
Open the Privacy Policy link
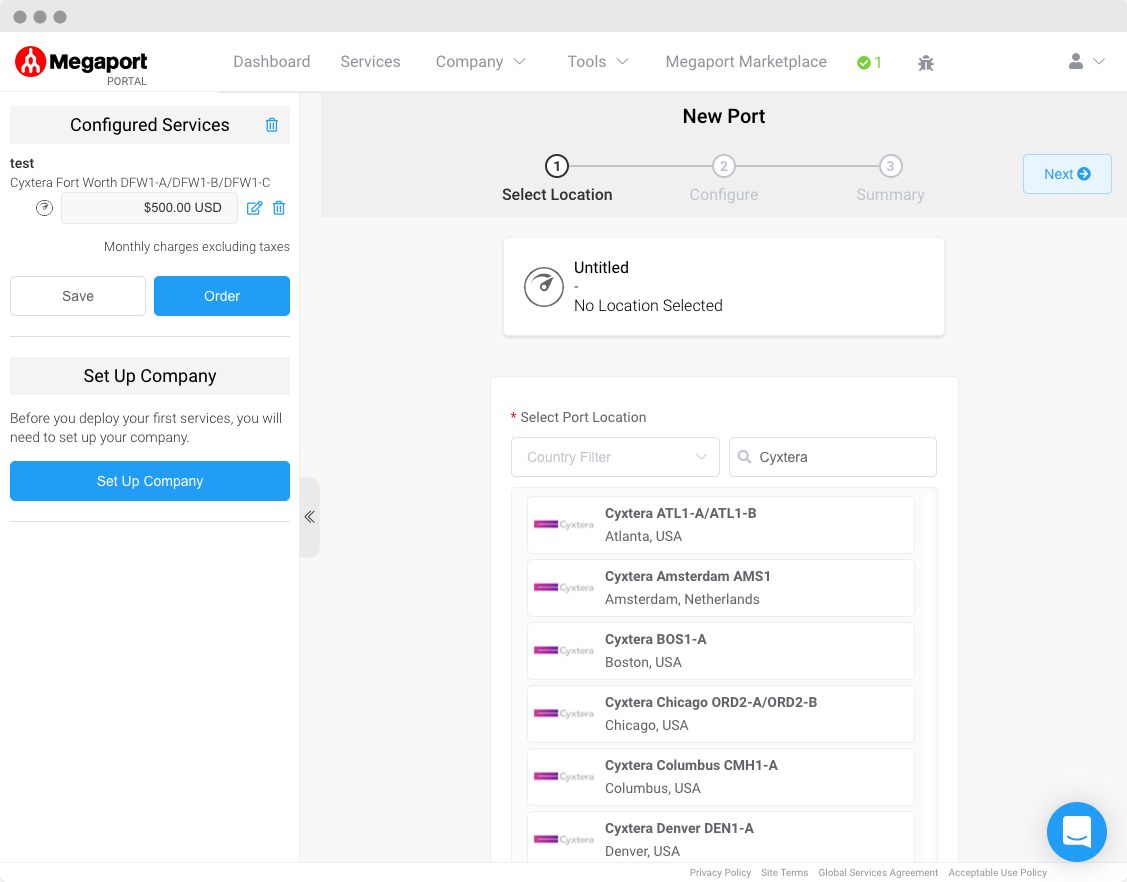720,873
